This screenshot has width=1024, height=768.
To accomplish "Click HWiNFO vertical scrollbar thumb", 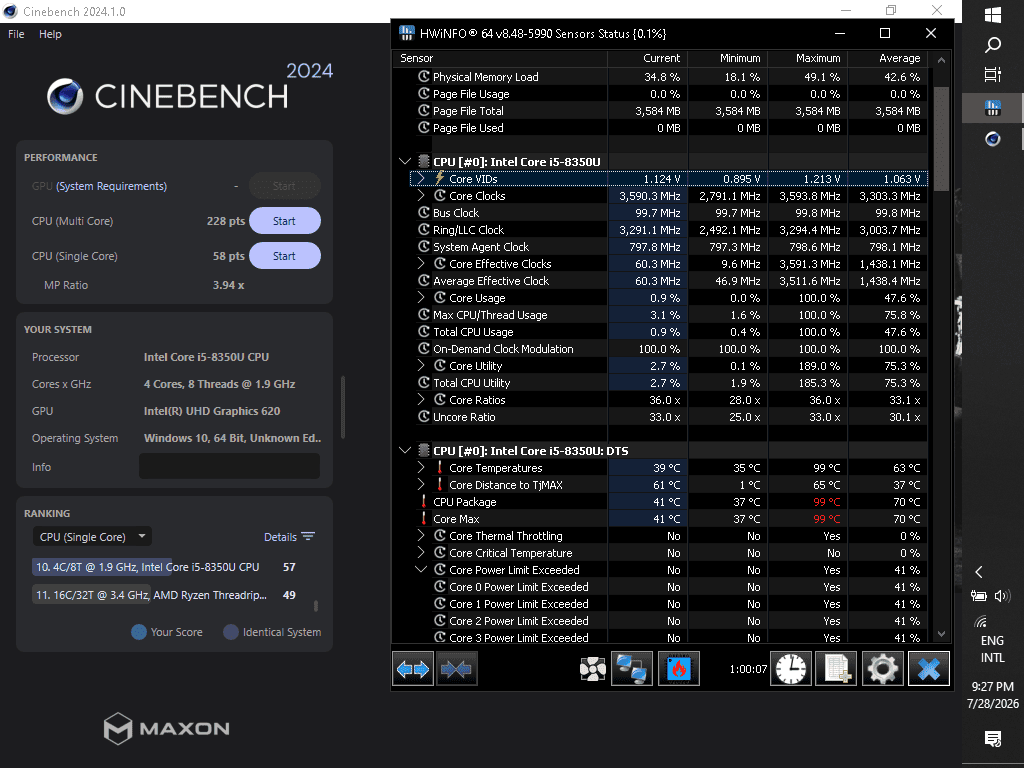I will coord(941,139).
